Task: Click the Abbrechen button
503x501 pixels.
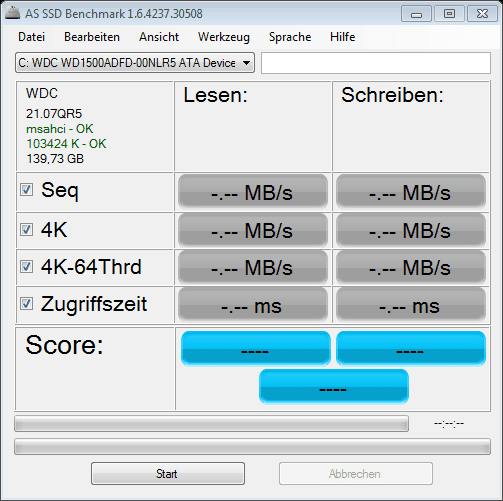Action: point(356,473)
